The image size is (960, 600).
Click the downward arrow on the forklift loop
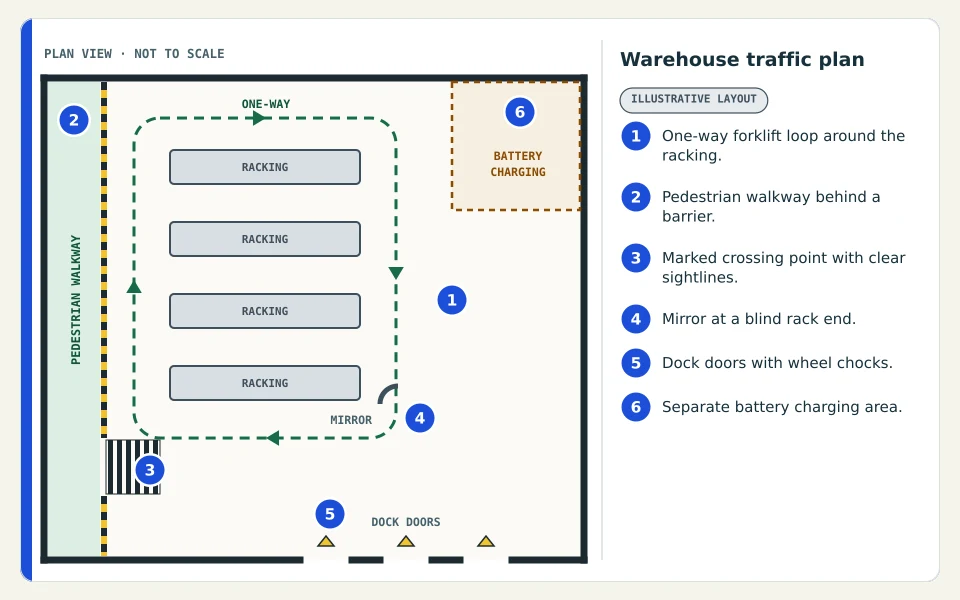(396, 273)
